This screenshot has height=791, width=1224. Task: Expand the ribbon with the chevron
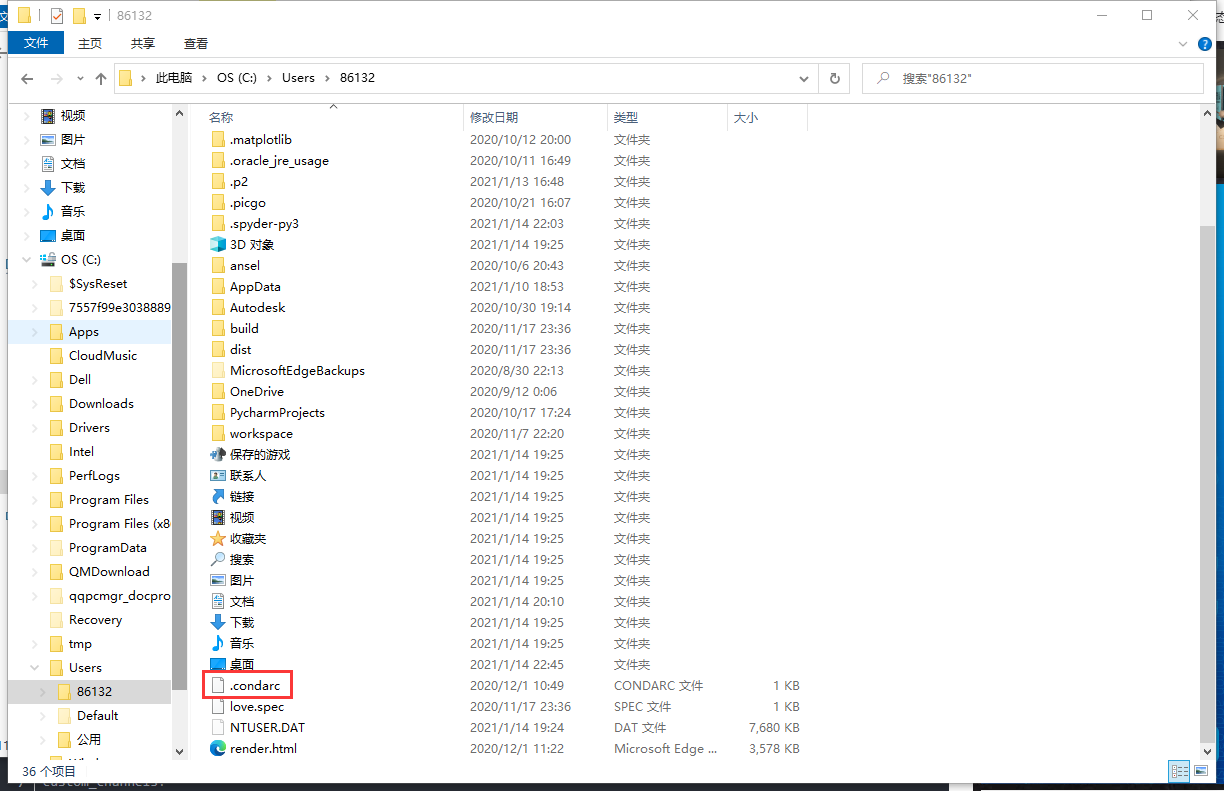[x=1181, y=44]
